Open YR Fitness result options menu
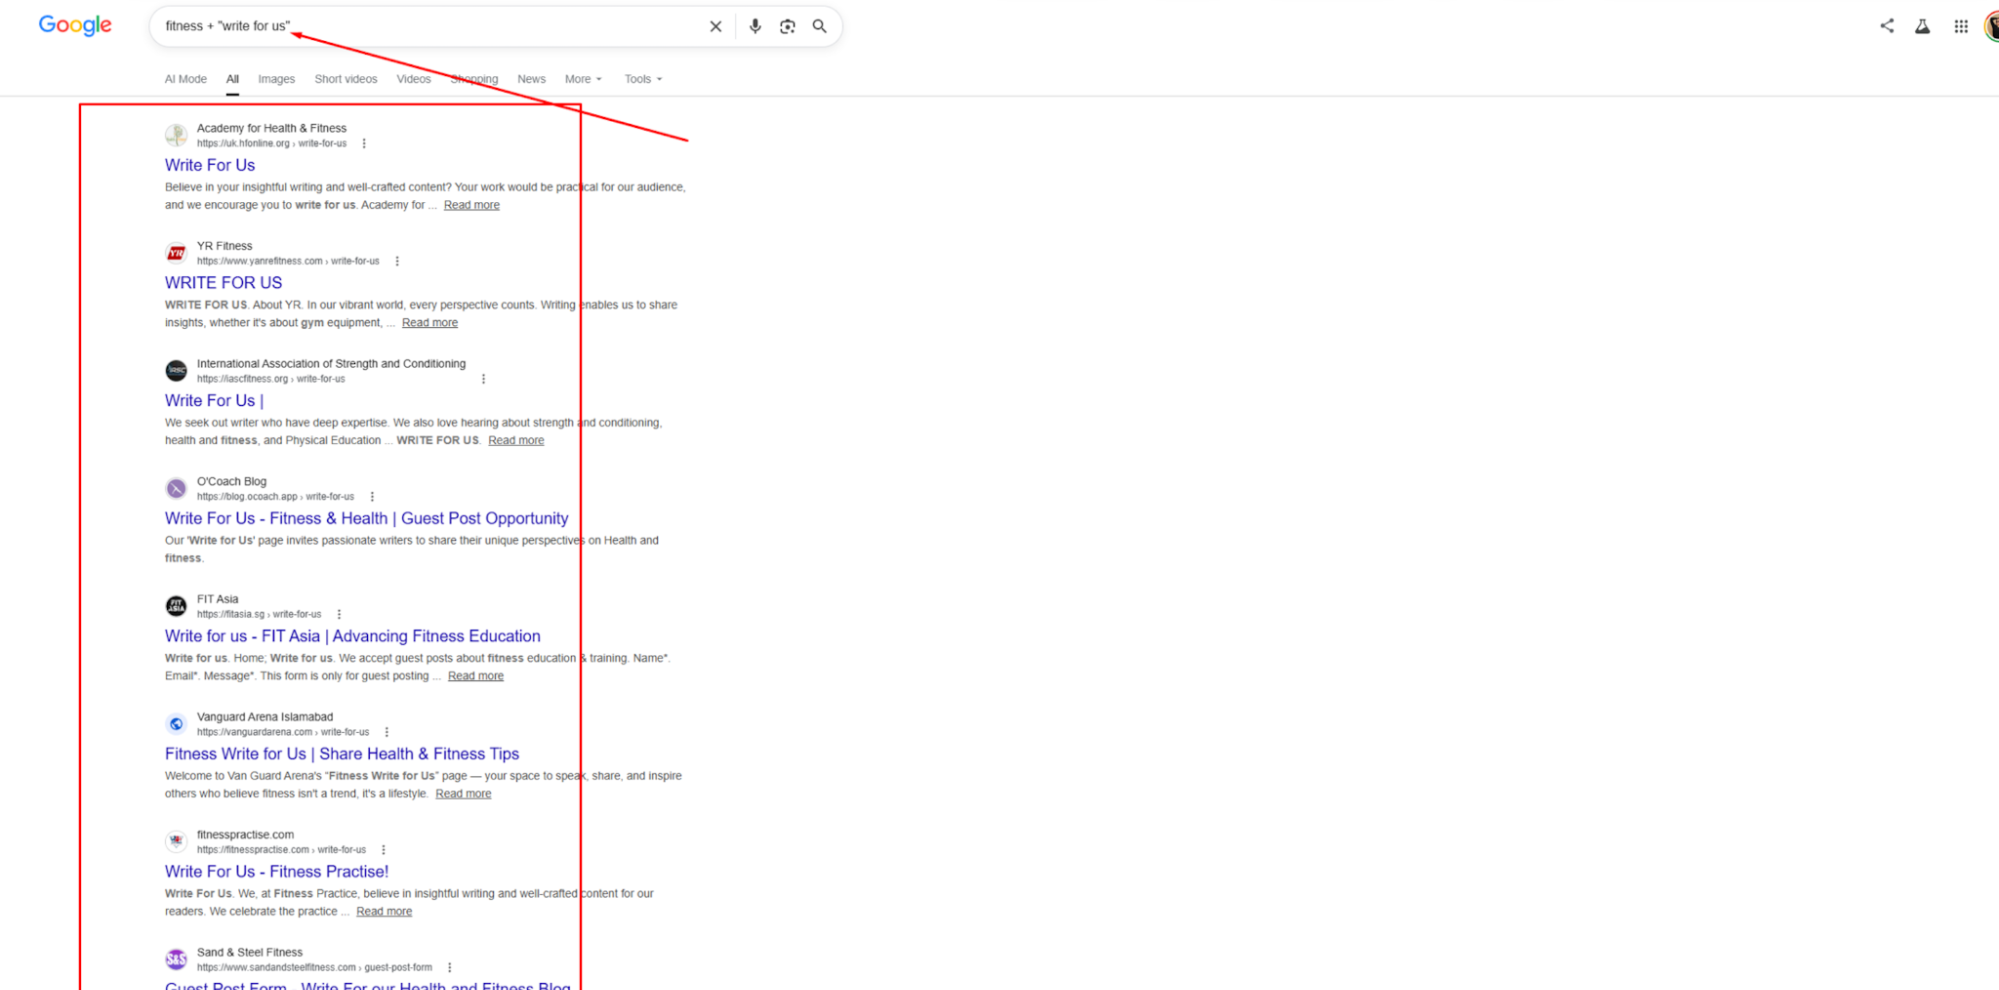Screen dimensions: 1999x990 (x=397, y=261)
